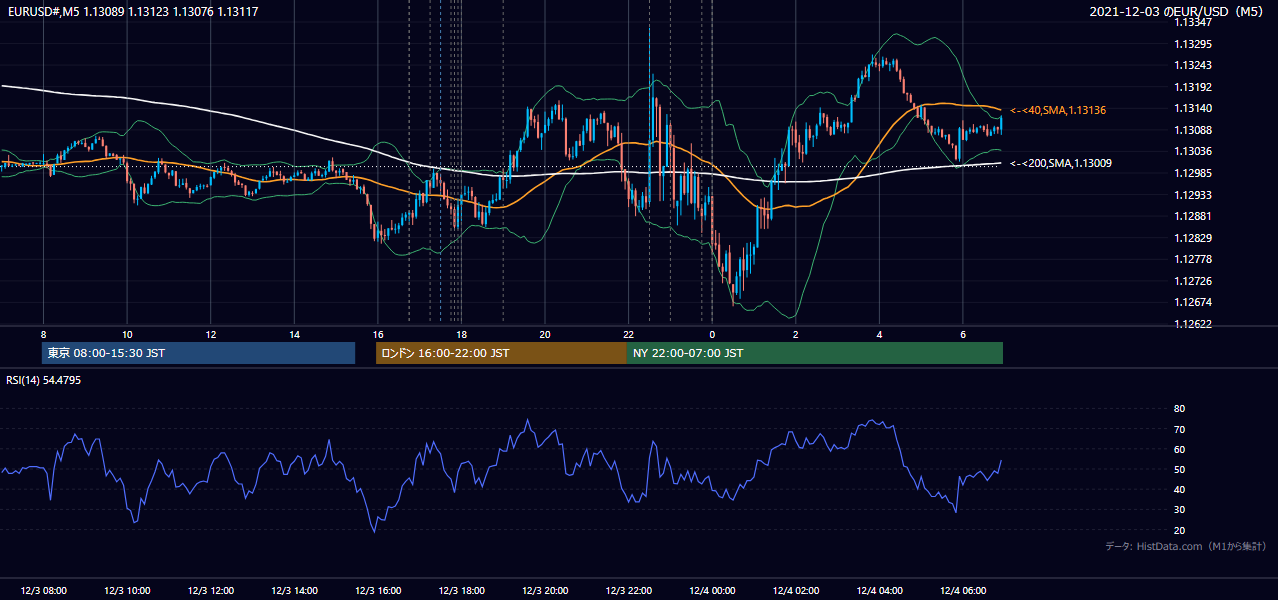
Task: Click bottom time label 12/4 04:00
Action: pyautogui.click(x=879, y=591)
